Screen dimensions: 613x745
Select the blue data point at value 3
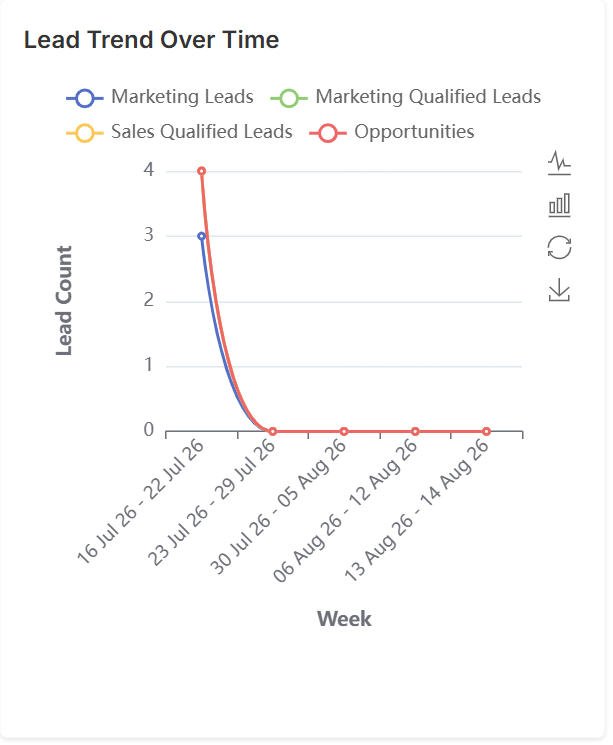point(201,236)
